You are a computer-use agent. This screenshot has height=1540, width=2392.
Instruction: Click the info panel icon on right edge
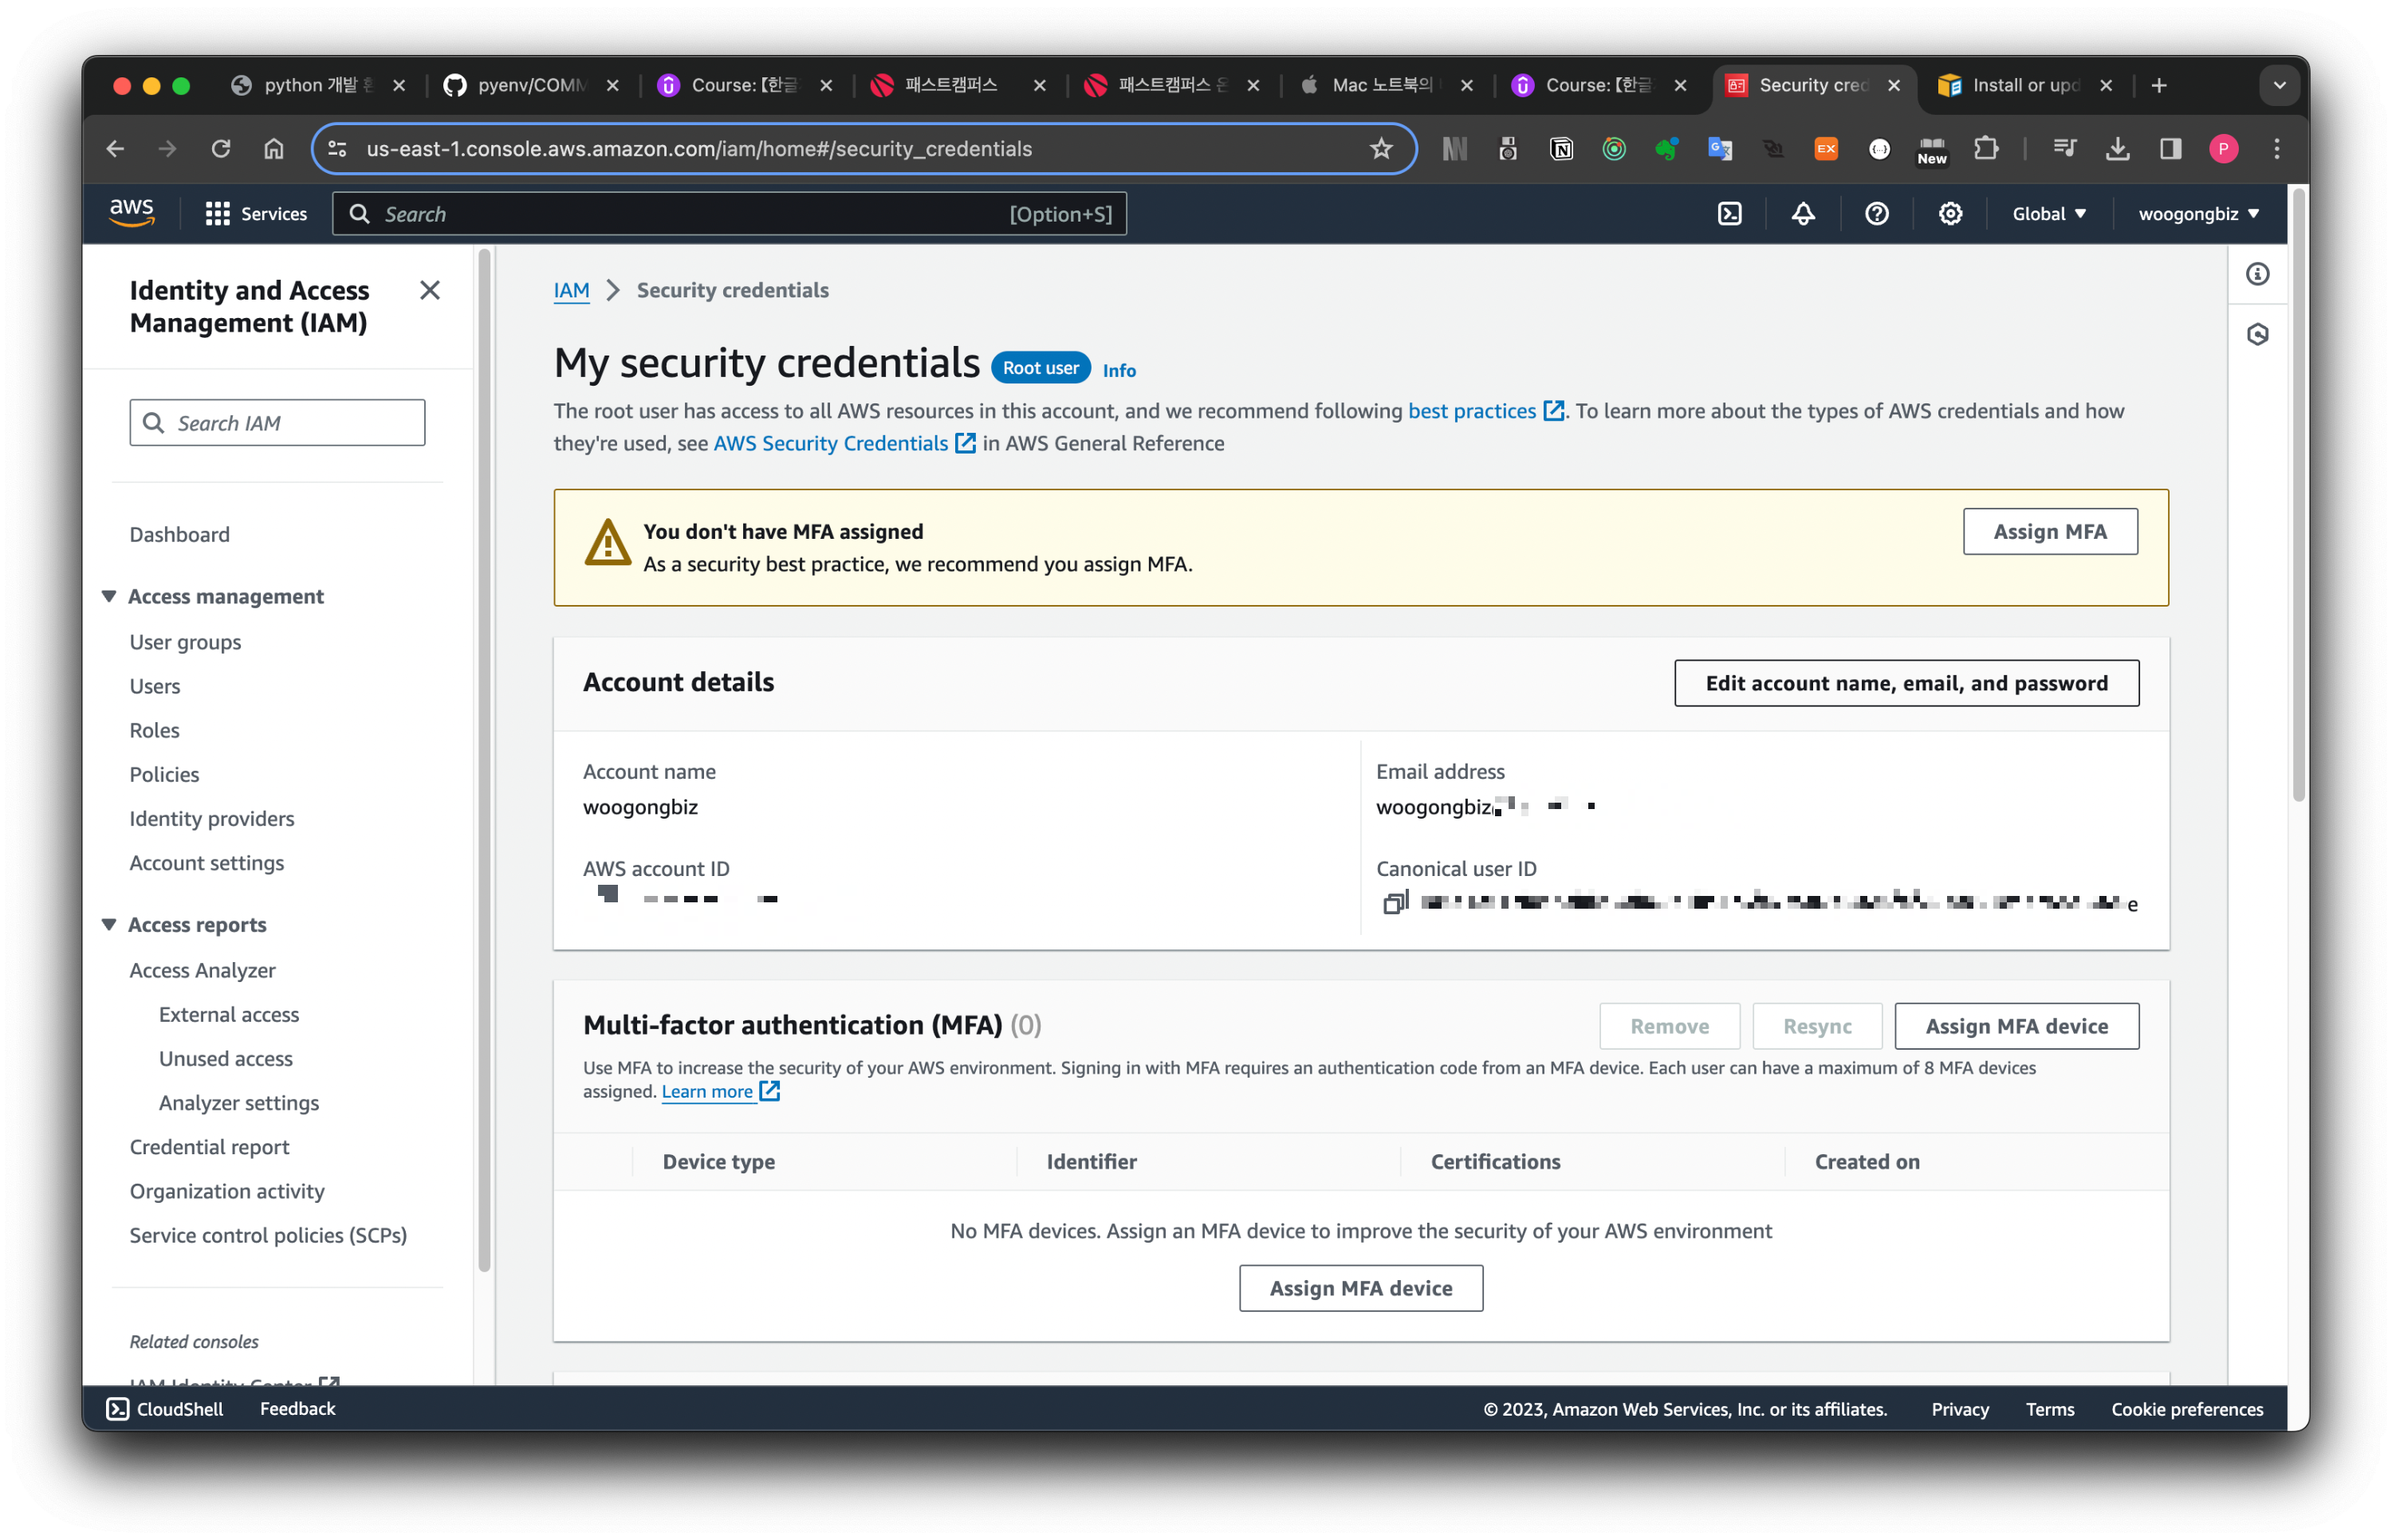pyautogui.click(x=2257, y=274)
